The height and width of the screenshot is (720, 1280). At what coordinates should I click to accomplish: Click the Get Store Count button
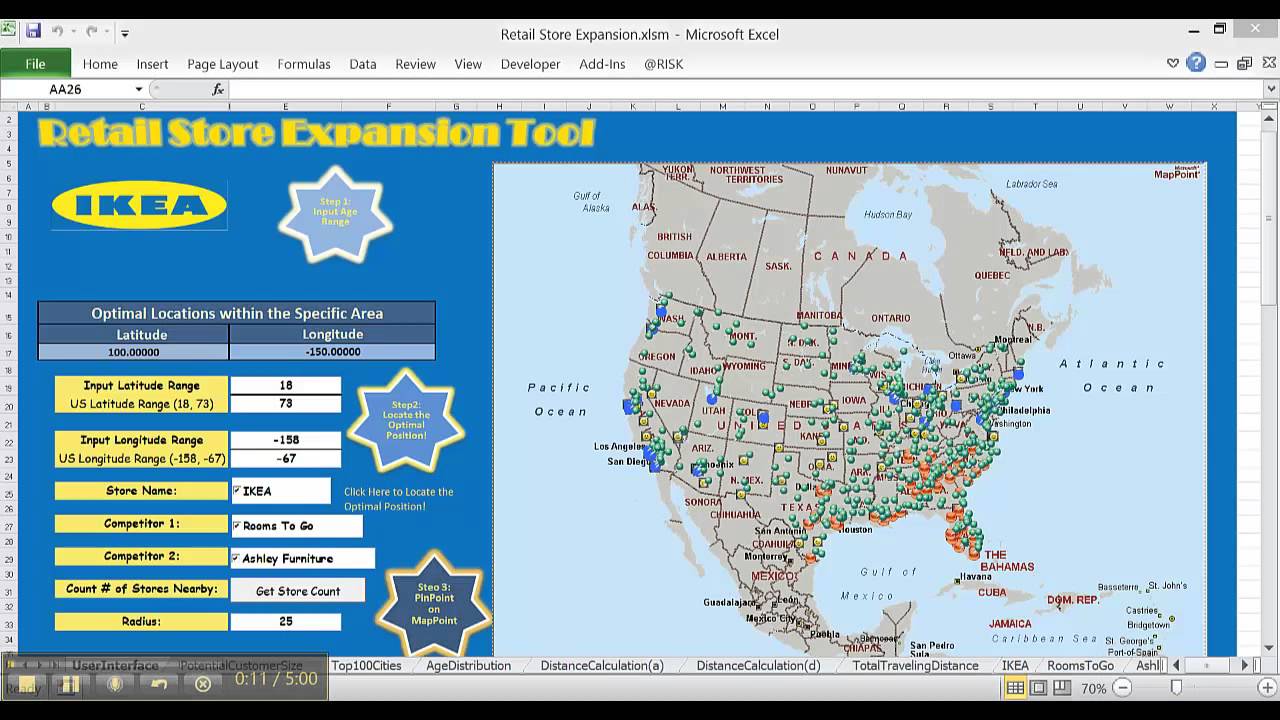[x=297, y=591]
